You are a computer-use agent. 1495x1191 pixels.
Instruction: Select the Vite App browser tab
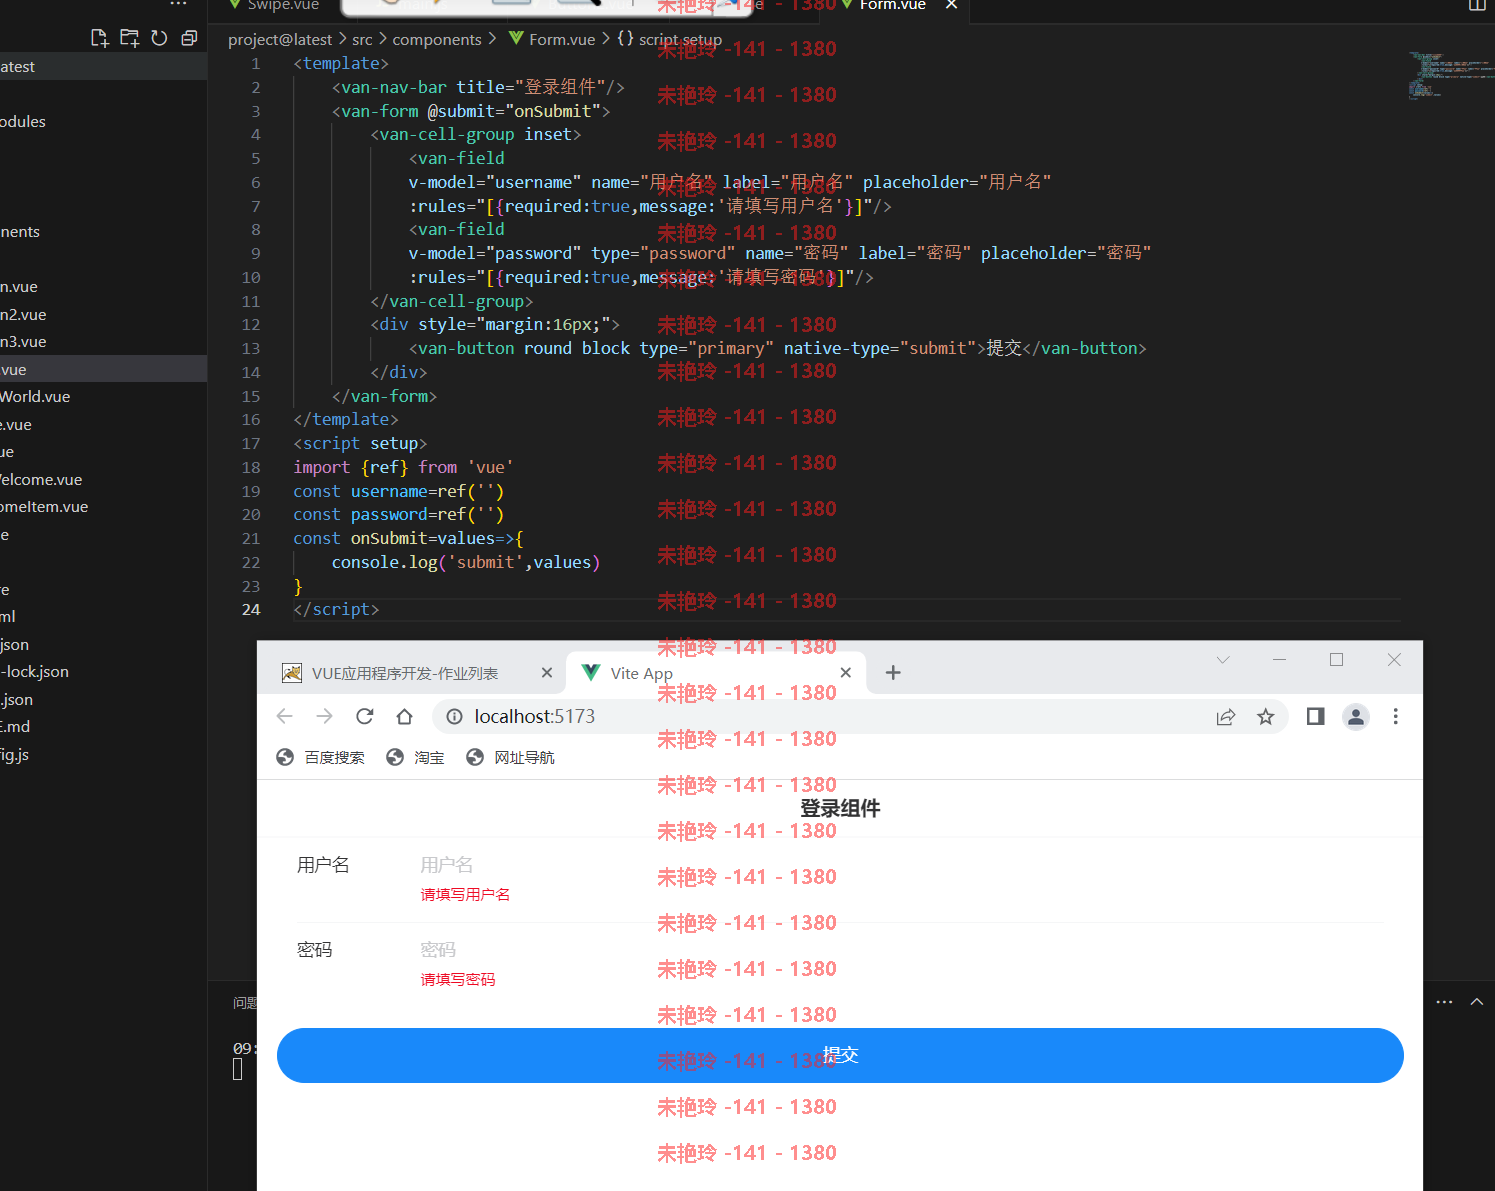coord(715,673)
